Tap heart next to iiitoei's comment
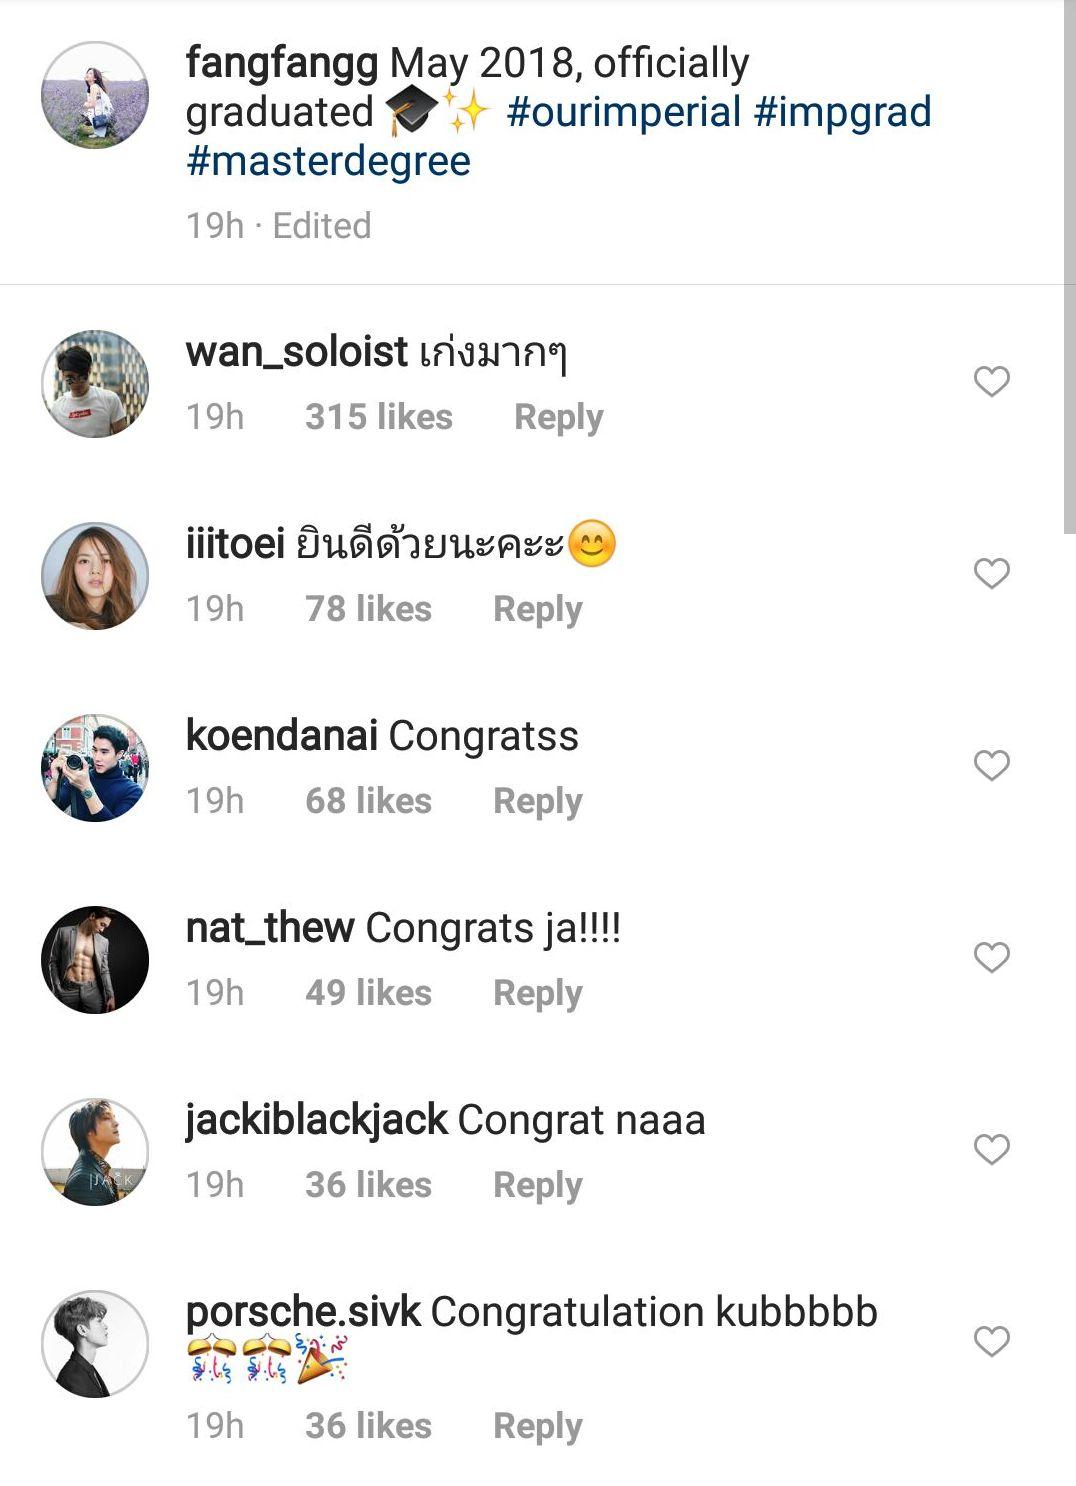 (991, 573)
